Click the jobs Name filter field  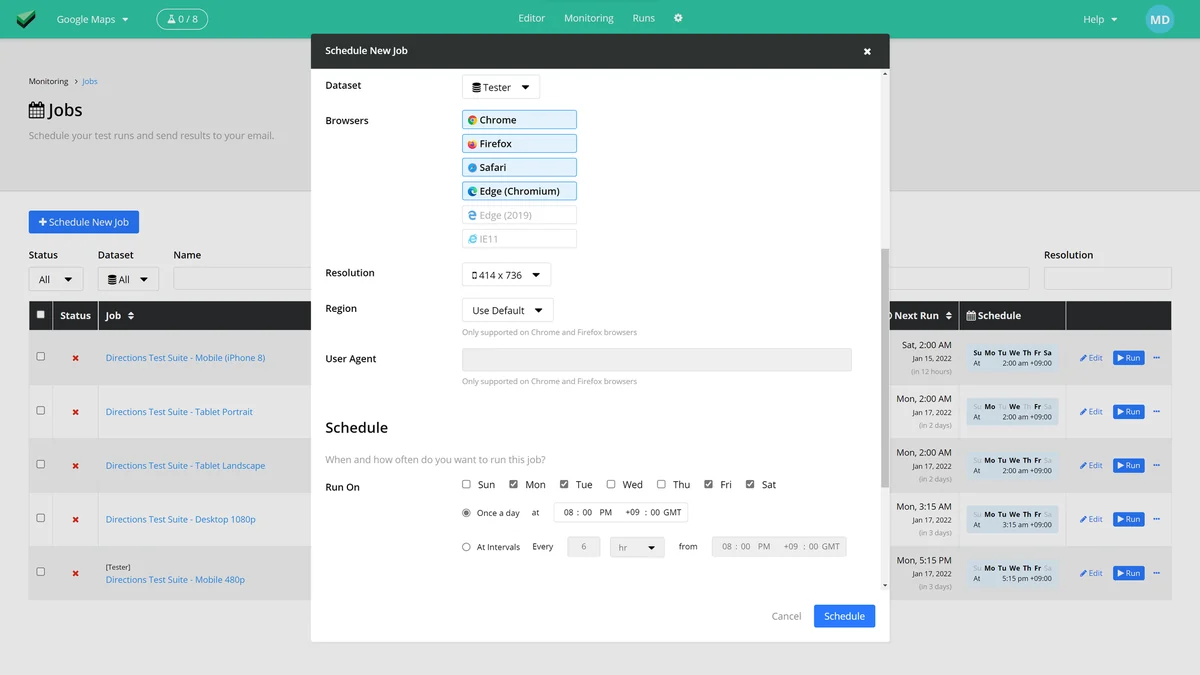242,279
